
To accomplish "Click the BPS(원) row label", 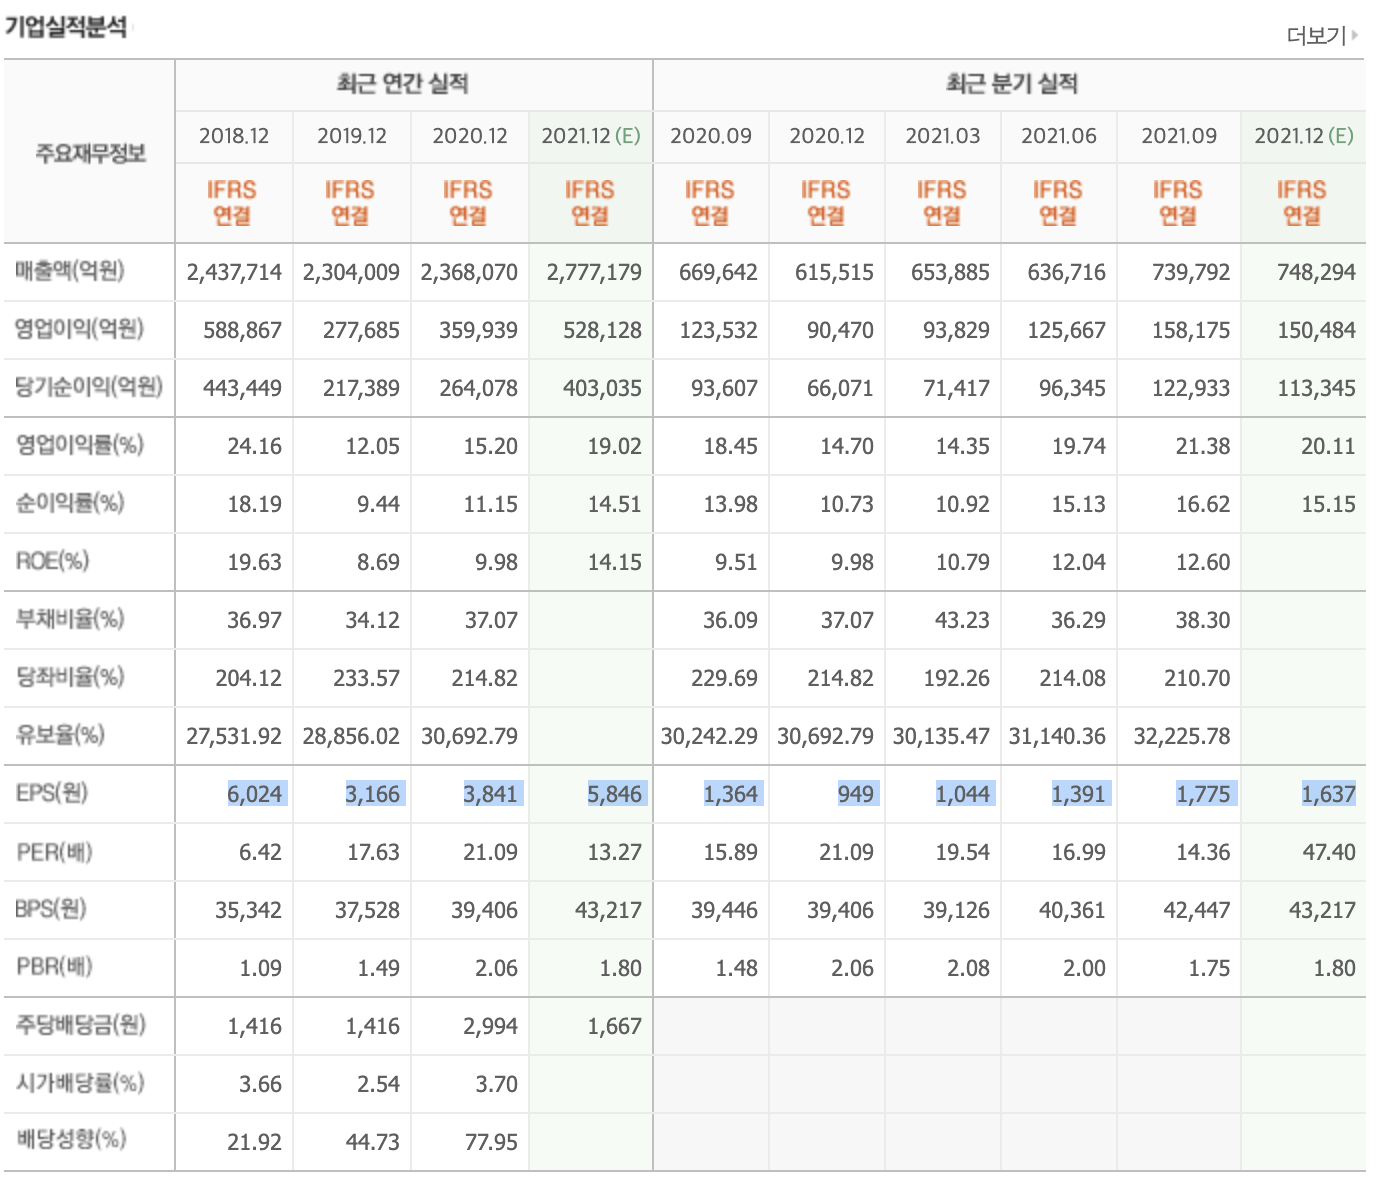I will [51, 909].
